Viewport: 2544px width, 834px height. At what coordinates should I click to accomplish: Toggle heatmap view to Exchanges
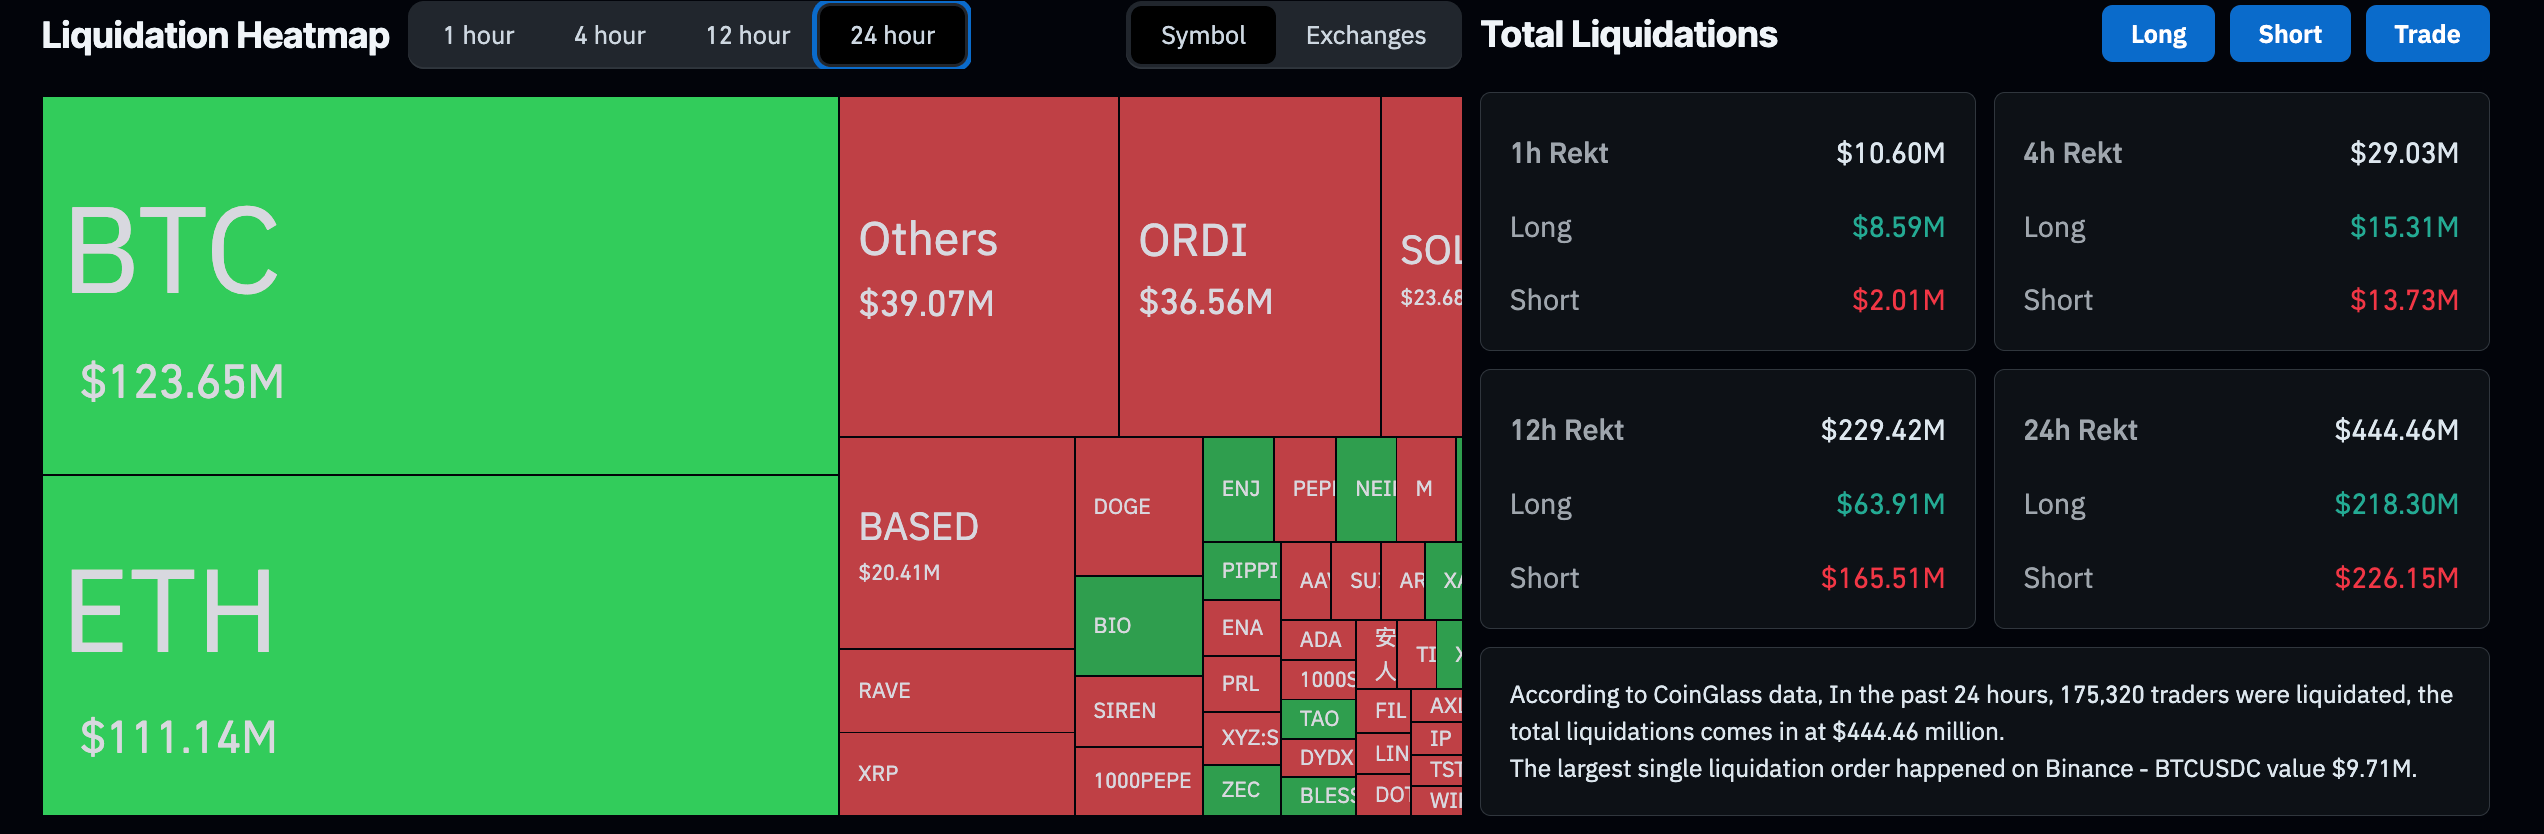(1365, 36)
